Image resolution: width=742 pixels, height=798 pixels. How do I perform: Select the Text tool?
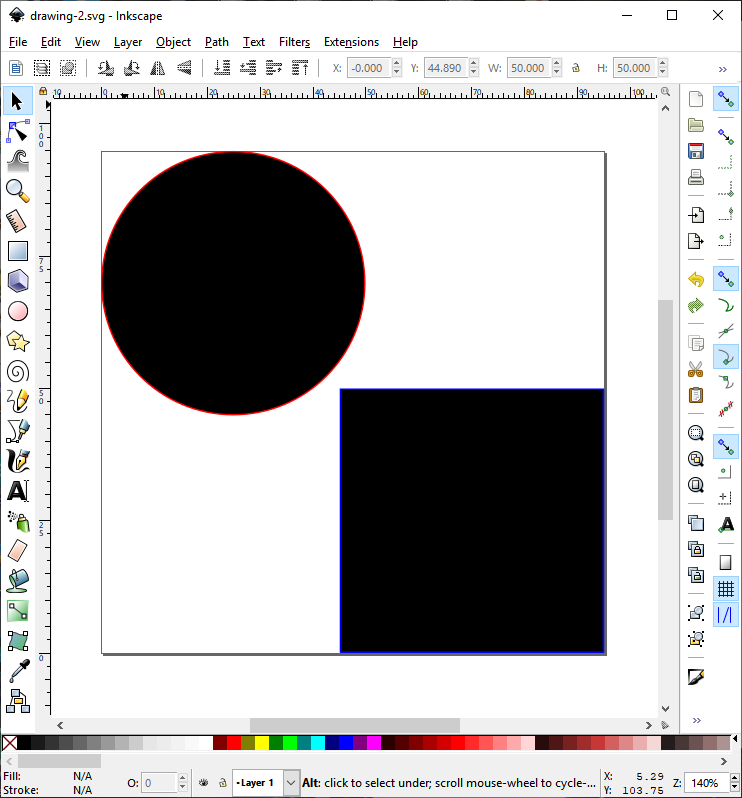(17, 491)
